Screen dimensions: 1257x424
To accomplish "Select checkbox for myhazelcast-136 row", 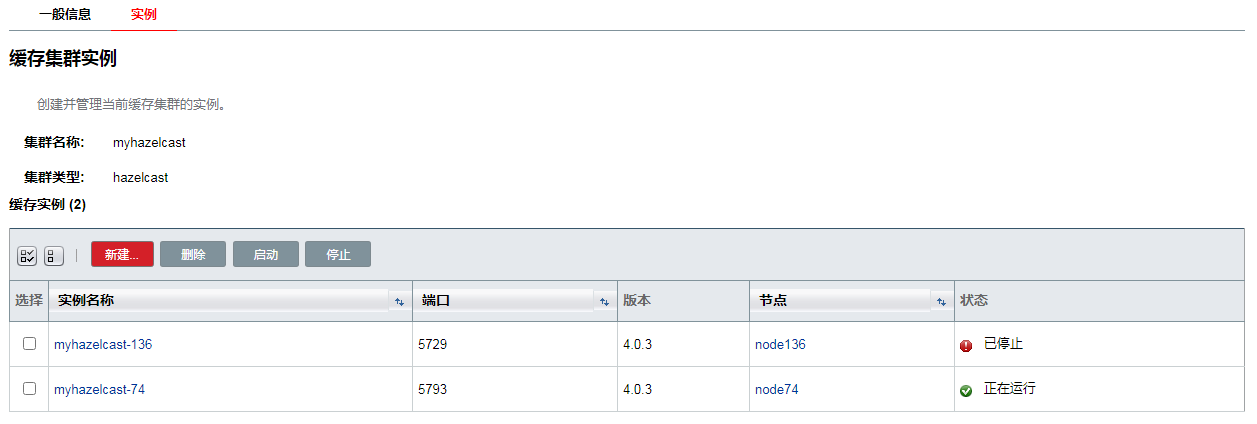I will point(29,343).
